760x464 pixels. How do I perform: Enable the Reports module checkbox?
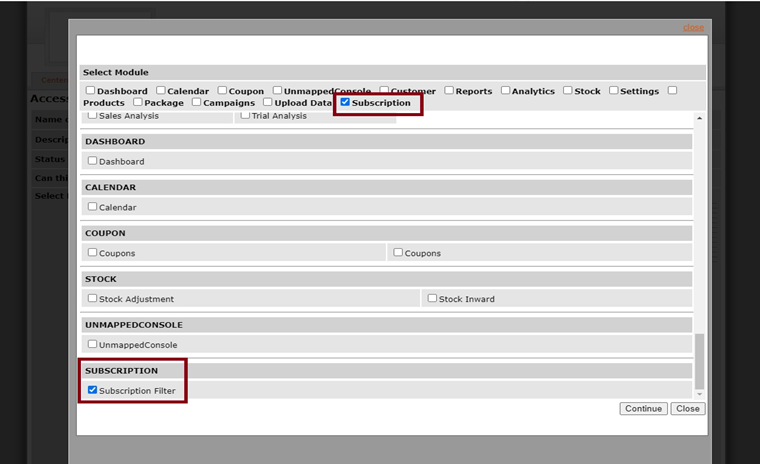coord(449,90)
